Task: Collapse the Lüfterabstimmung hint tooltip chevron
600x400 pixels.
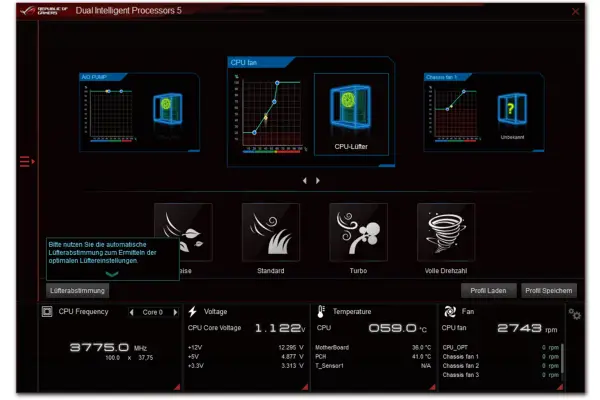Action: [112, 274]
